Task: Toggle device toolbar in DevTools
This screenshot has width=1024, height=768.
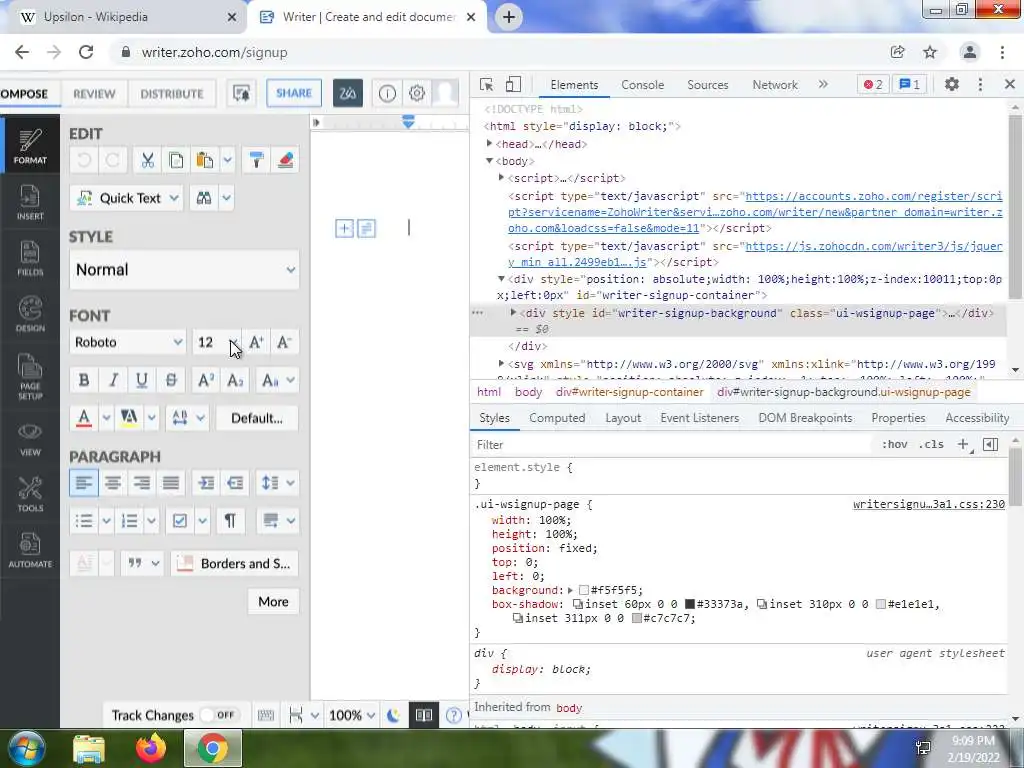Action: tap(513, 84)
